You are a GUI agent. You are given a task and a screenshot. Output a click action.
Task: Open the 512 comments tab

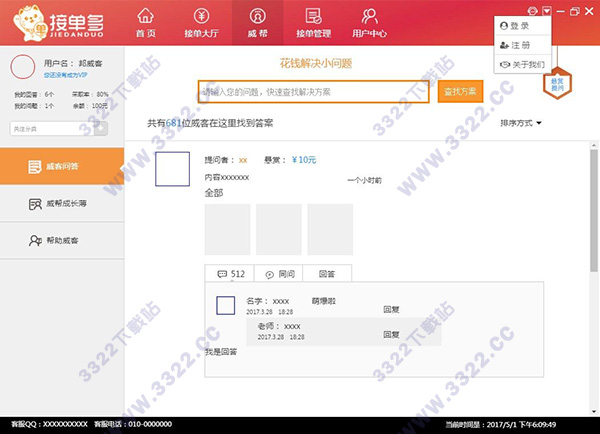tap(230, 274)
